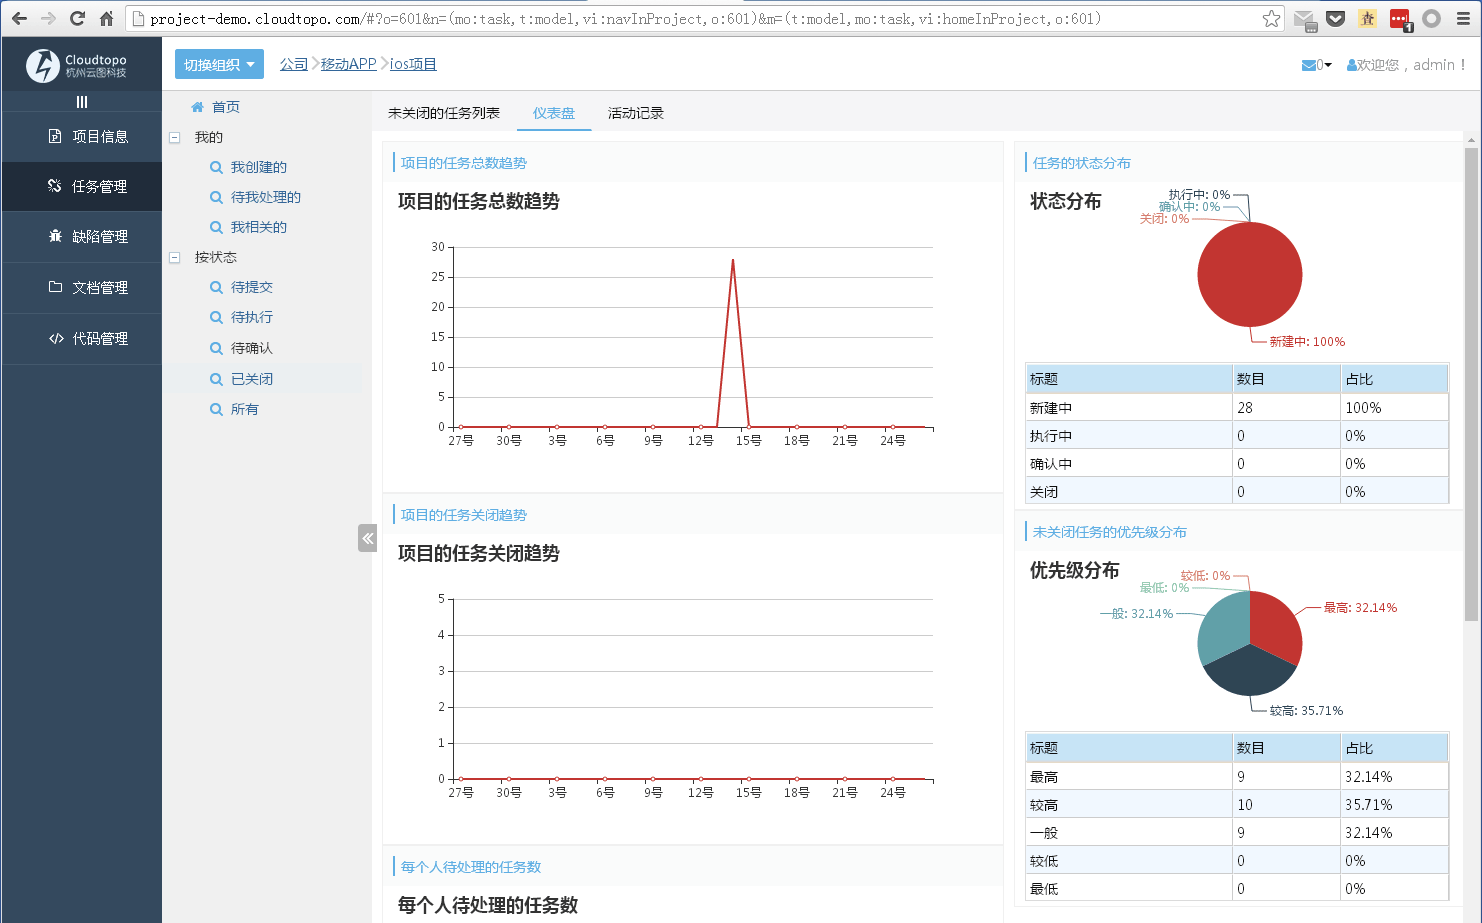1482x923 pixels.
Task: Click 最高: 32.14% pie label
Action: 1360,608
